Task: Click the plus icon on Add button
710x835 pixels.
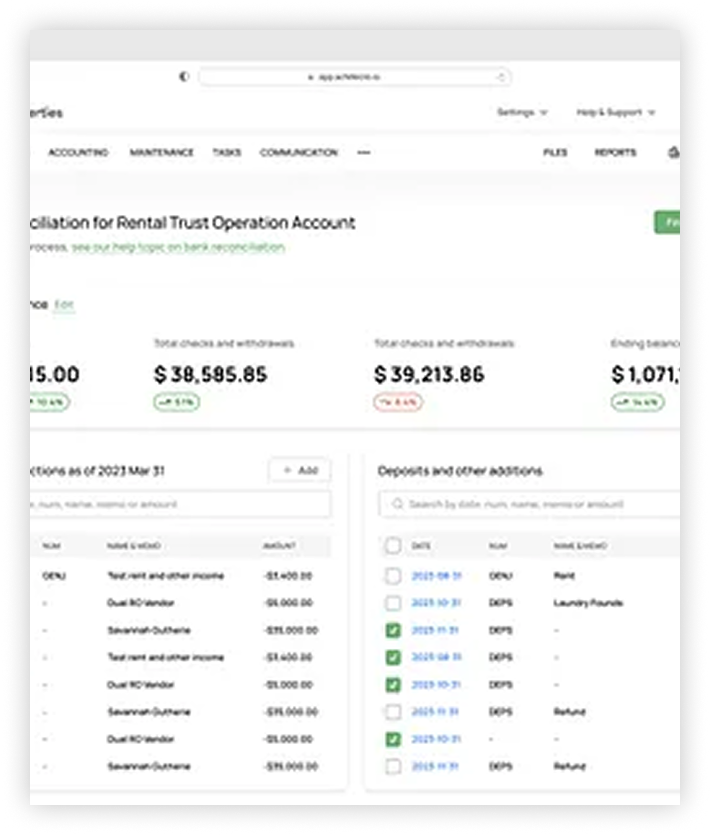Action: pyautogui.click(x=288, y=470)
